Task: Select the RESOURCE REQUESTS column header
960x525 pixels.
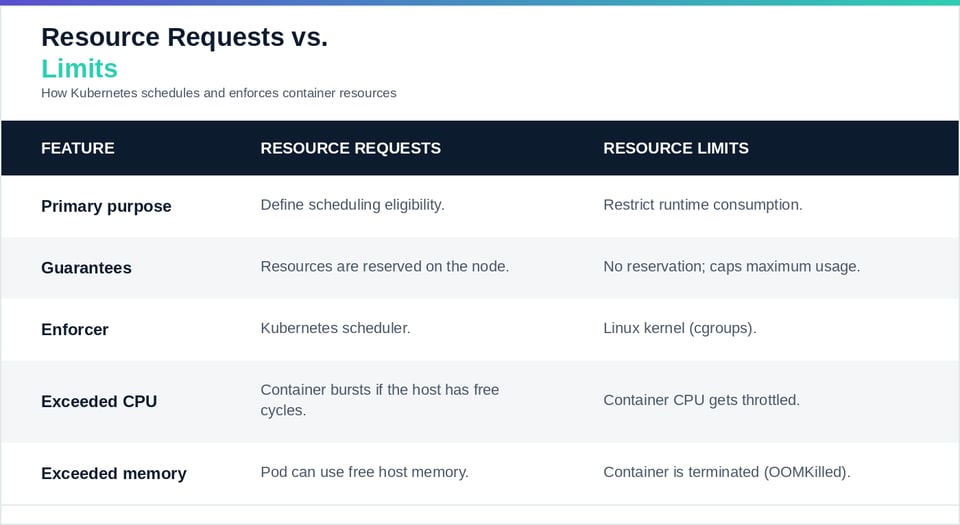Action: pos(350,148)
